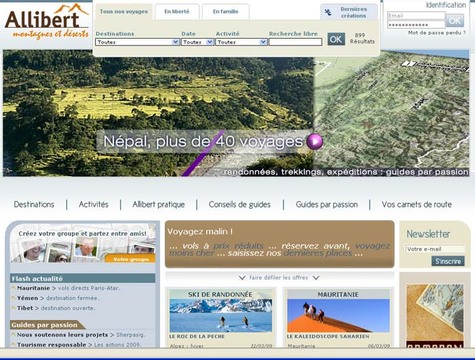This screenshot has width=475, height=360.
Task: Click the Tibet destination ouverte link
Action: pyautogui.click(x=56, y=308)
